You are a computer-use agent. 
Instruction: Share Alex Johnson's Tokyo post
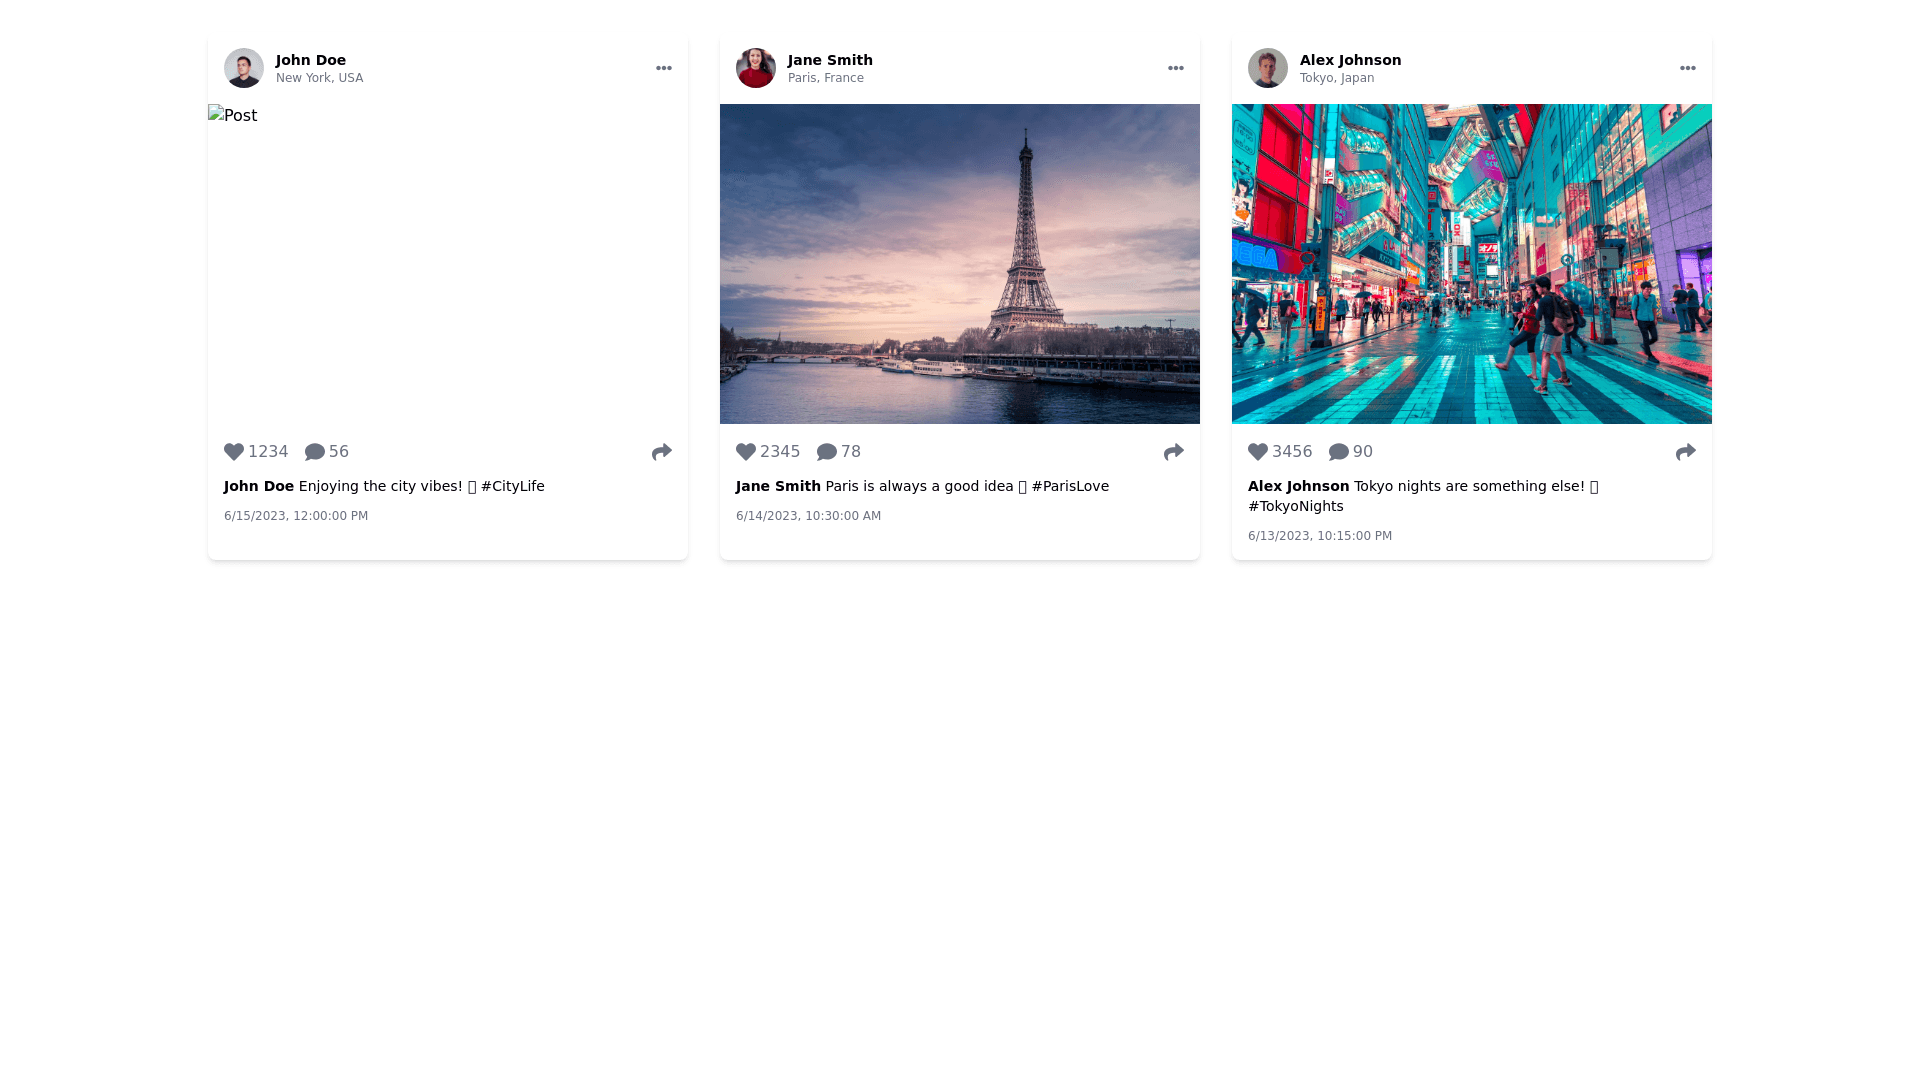[1686, 452]
